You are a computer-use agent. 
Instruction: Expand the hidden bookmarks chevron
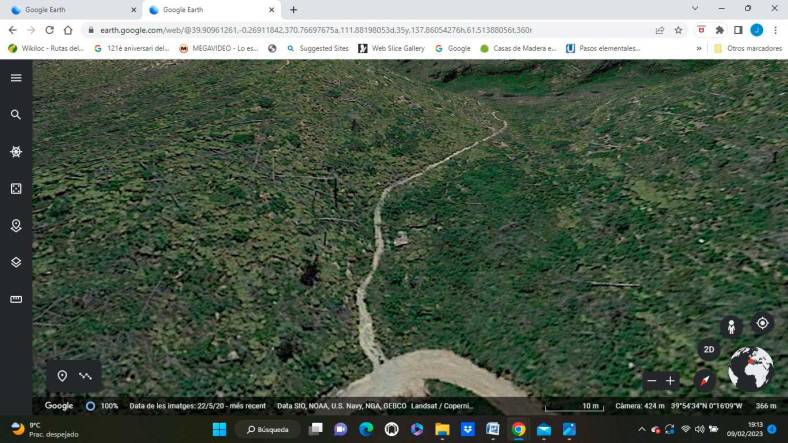click(699, 48)
